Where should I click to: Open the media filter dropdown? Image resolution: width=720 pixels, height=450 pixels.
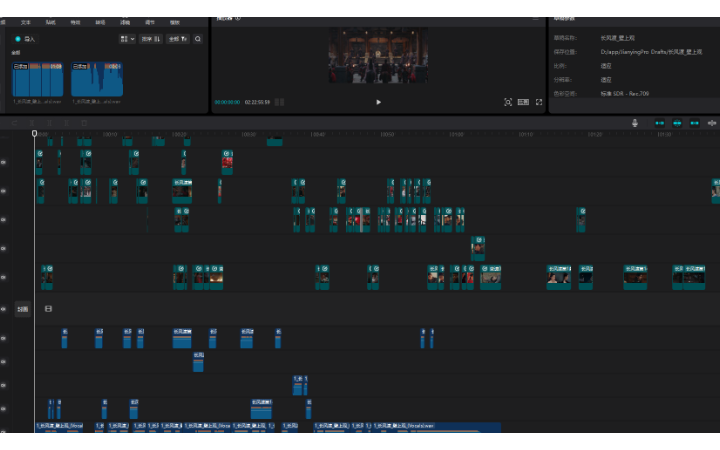pyautogui.click(x=177, y=39)
